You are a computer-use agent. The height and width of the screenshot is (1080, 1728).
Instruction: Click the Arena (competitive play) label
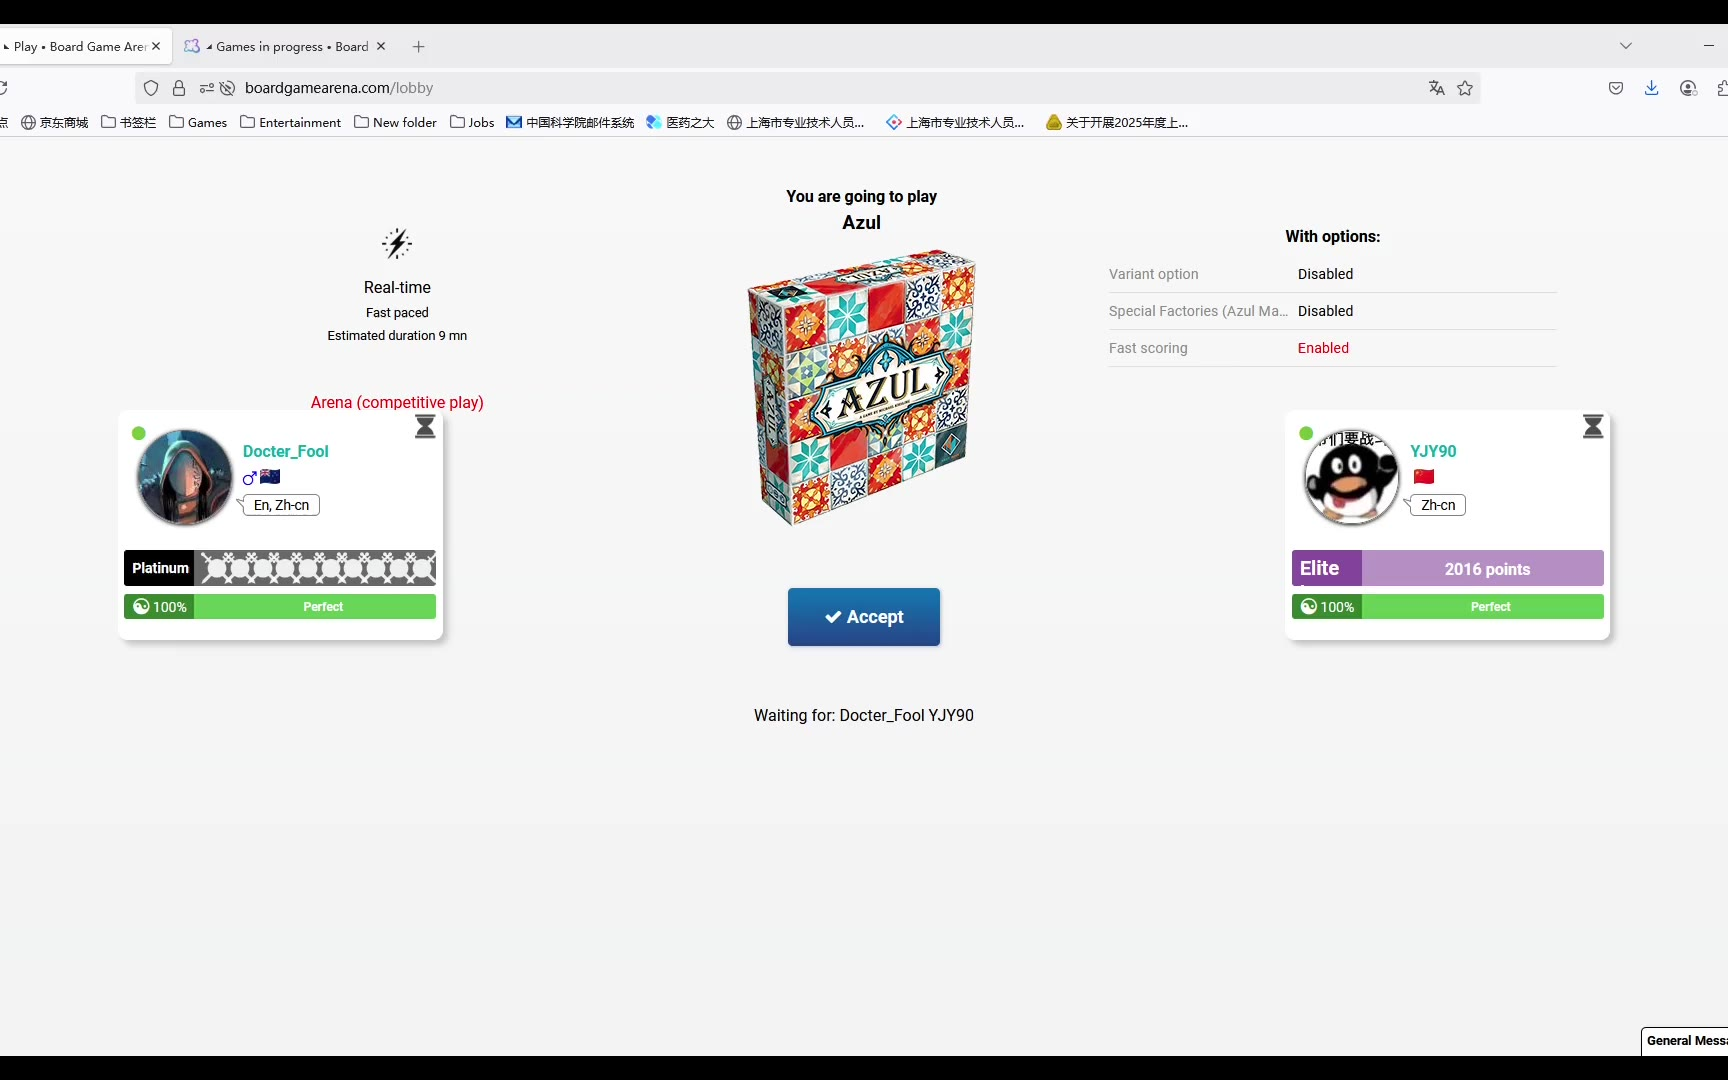pos(397,402)
